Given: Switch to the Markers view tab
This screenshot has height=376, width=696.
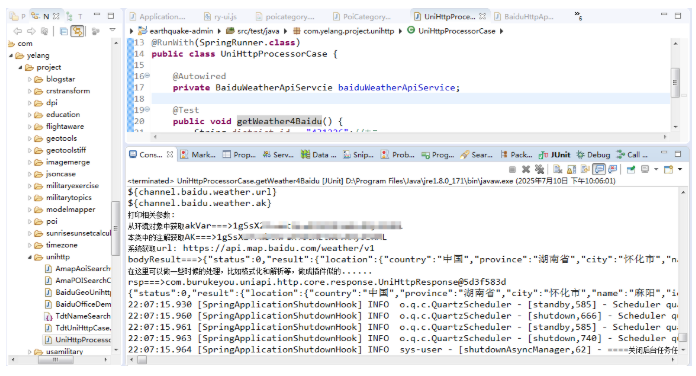Looking at the screenshot, I should pyautogui.click(x=198, y=155).
